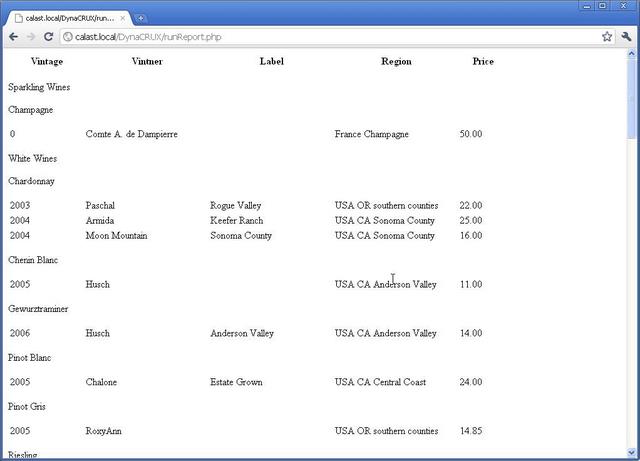Click the Armida vintner cell

pos(100,220)
